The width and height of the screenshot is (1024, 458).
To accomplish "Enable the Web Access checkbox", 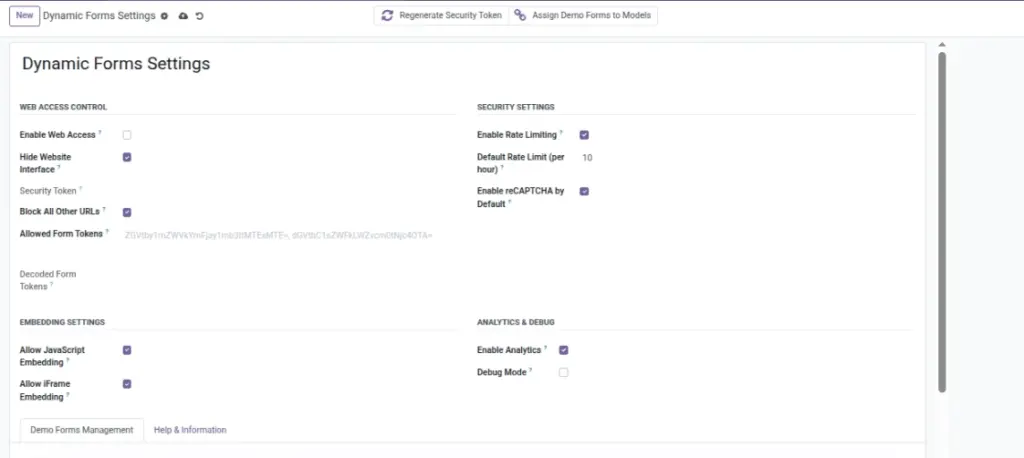I will tap(127, 135).
